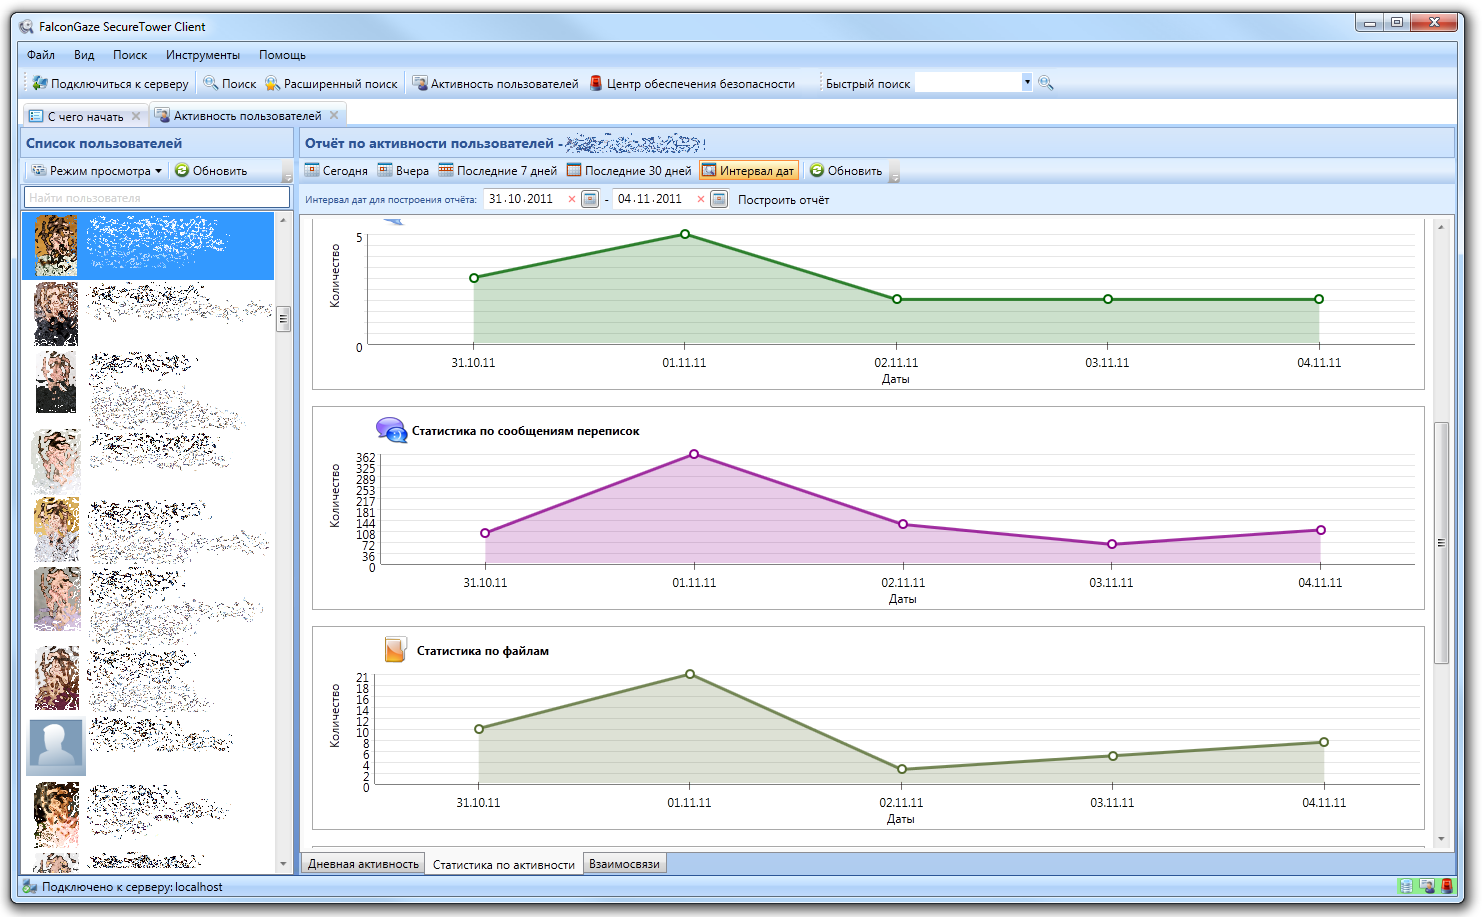Switch report to Последние 7 дней

click(497, 171)
